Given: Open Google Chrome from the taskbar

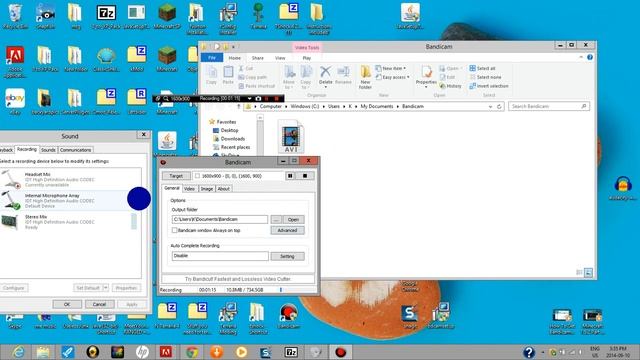Looking at the screenshot, I should click(x=192, y=352).
